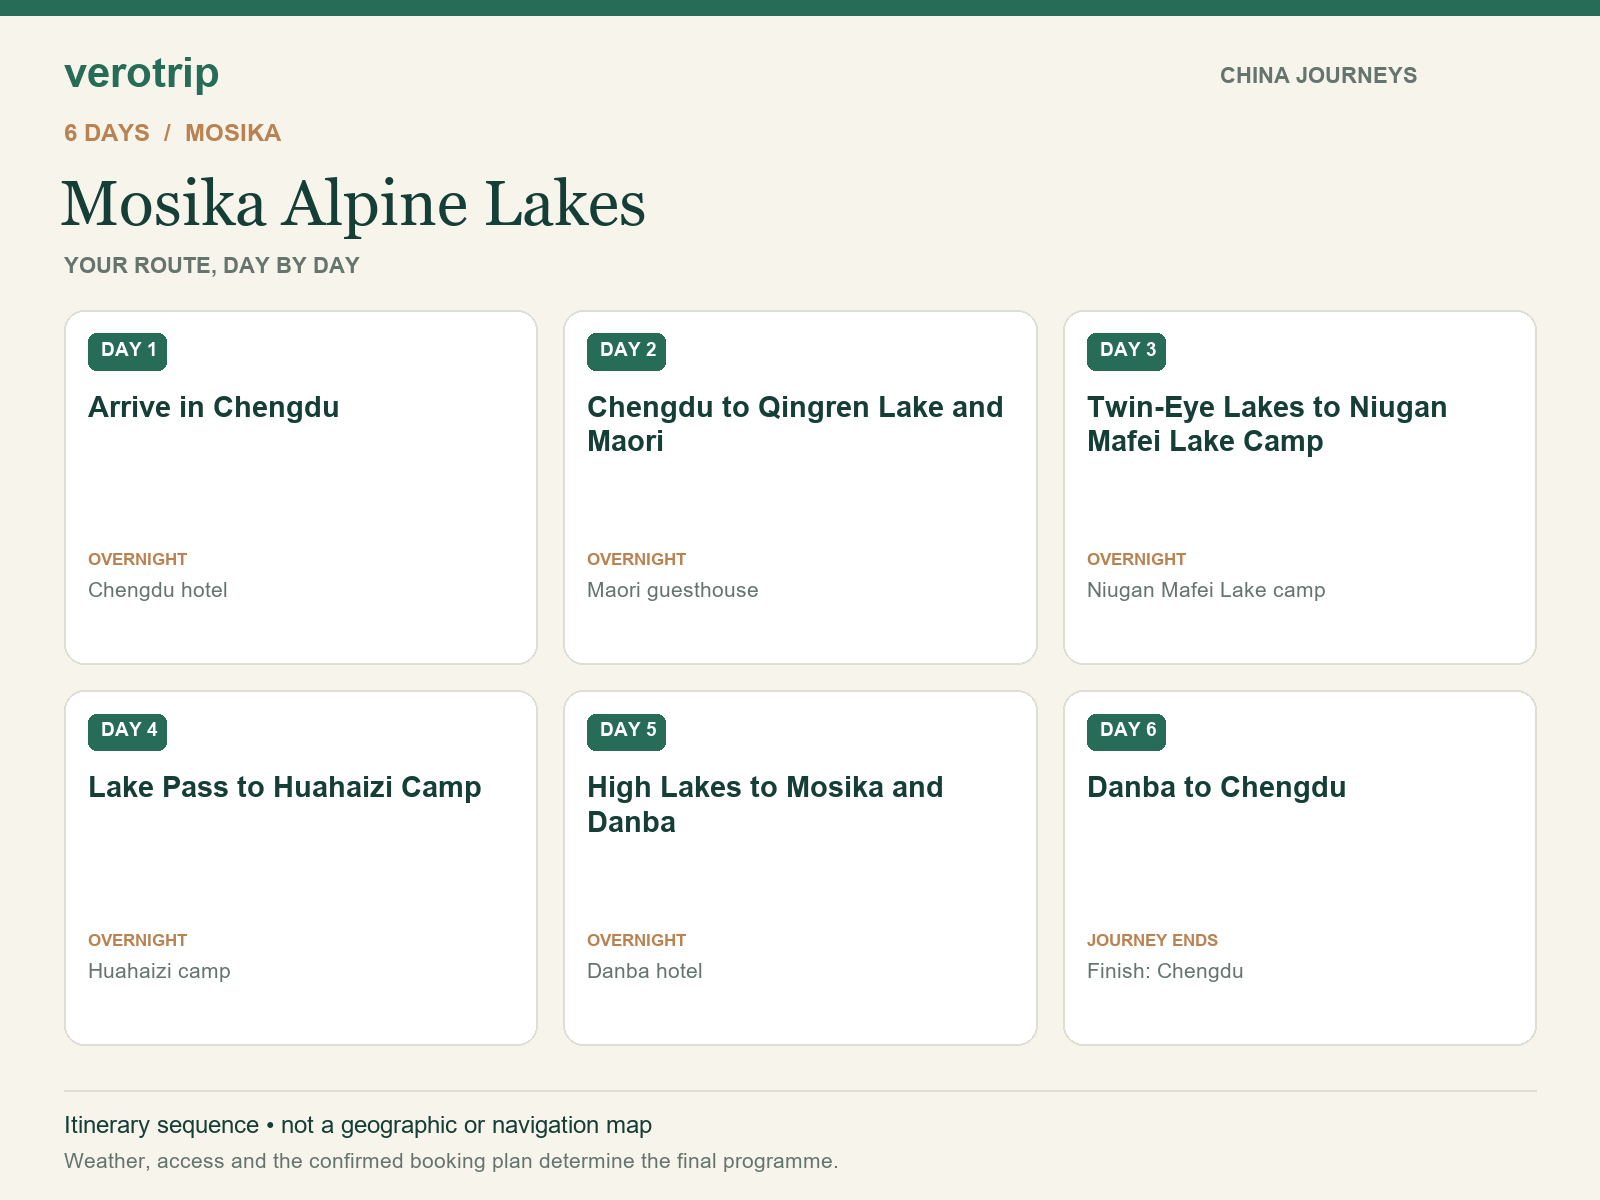Select the "Weather, access and the confirmed booking" disclaimer
Screen dimensions: 1600x1200
451,1161
